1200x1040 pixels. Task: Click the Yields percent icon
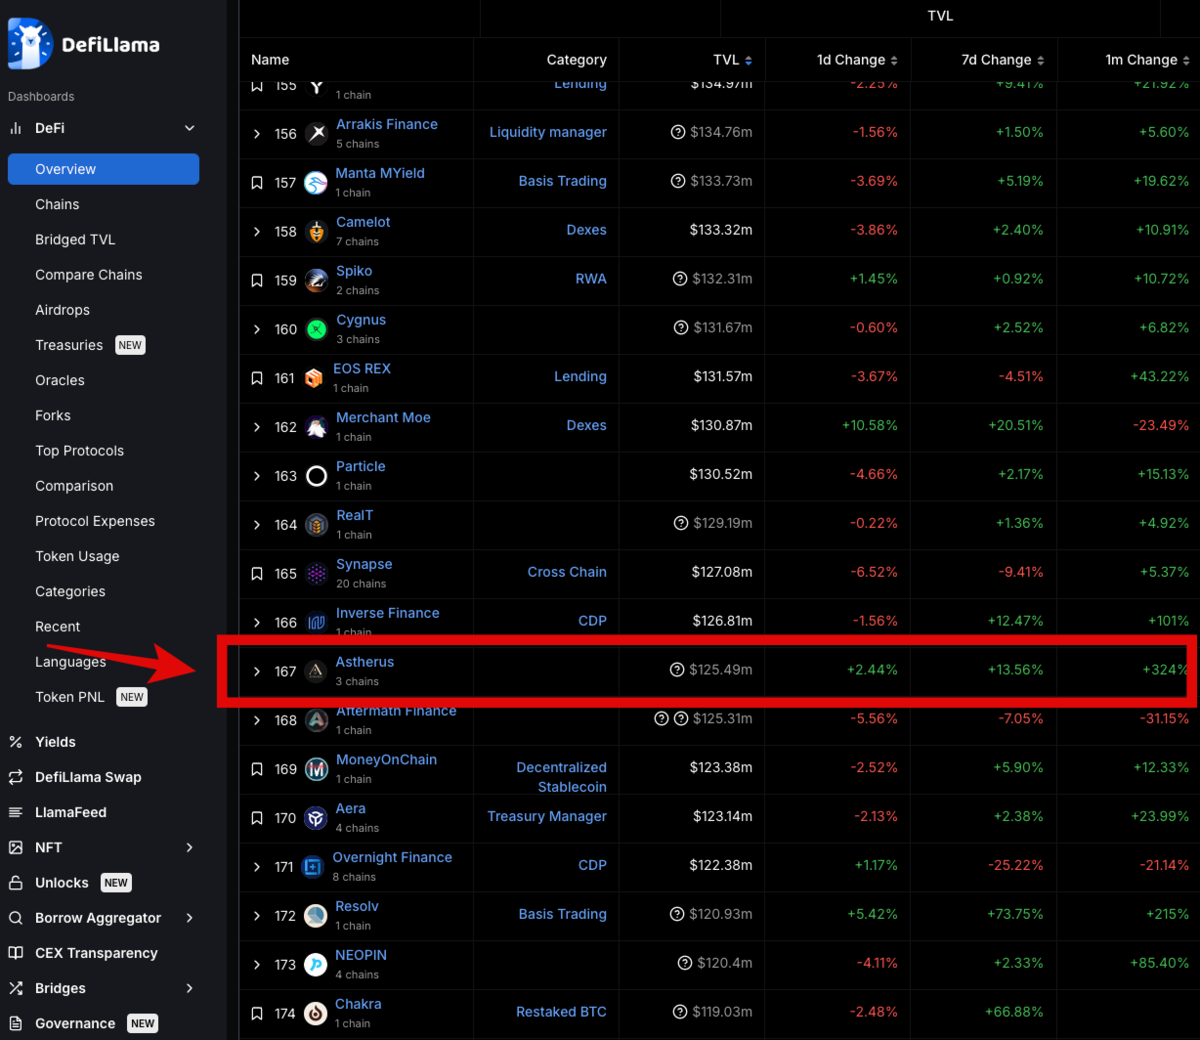point(16,742)
